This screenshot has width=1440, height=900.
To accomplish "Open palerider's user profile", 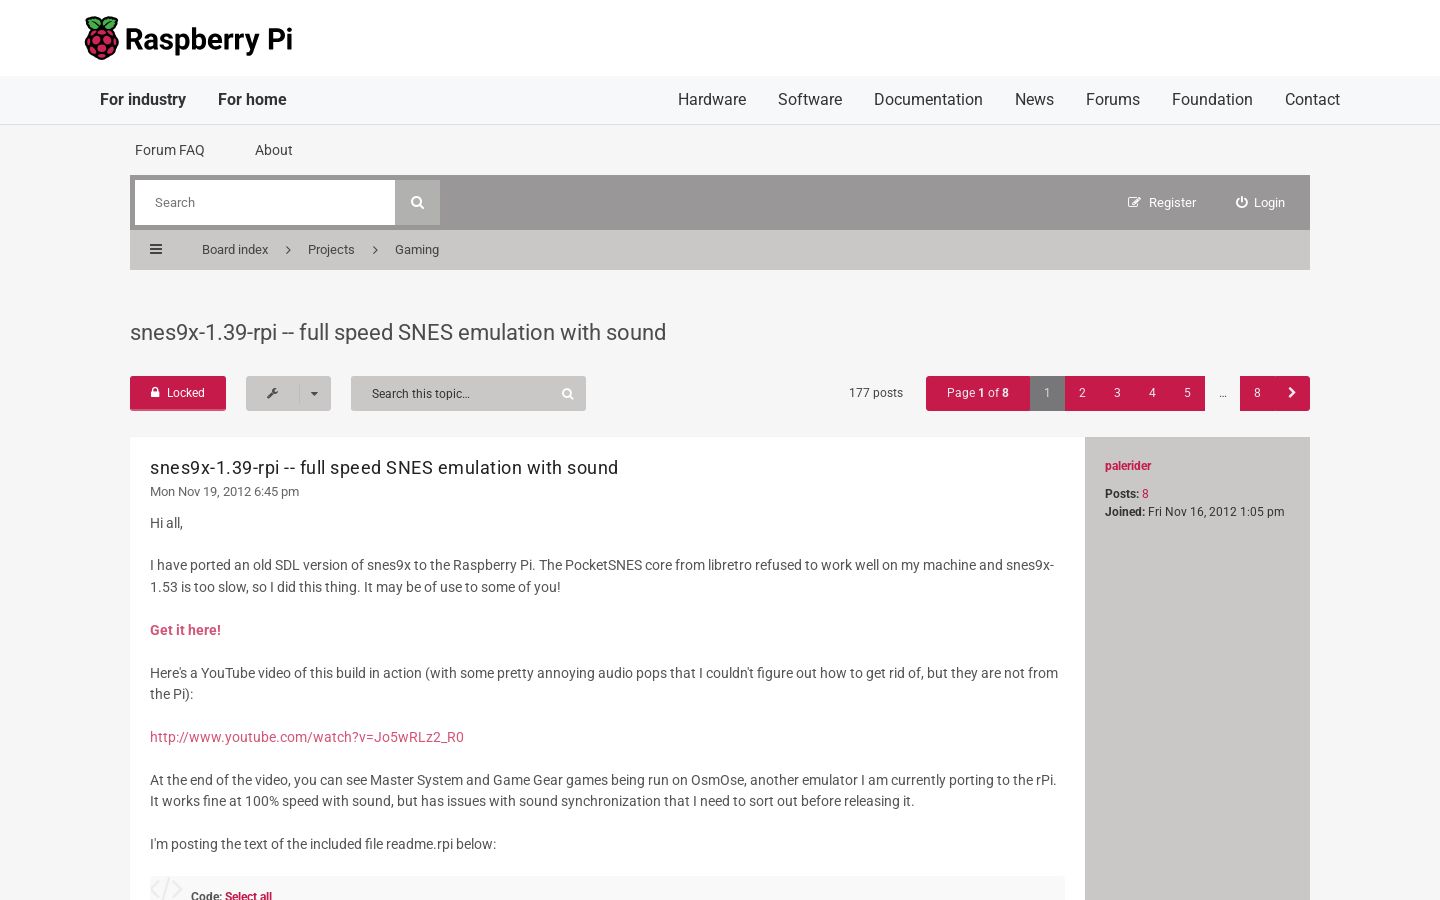I will [1128, 466].
